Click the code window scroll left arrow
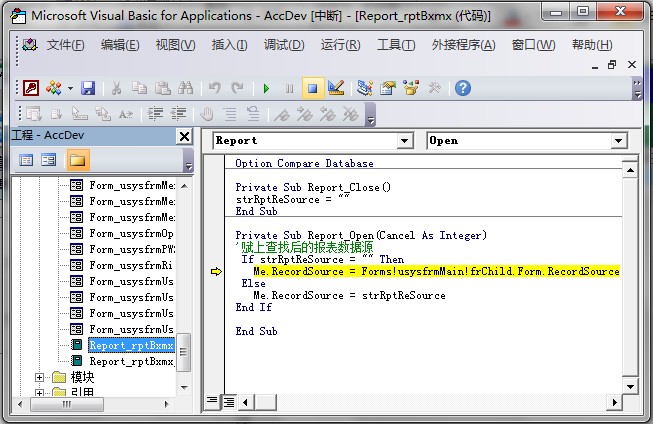Viewport: 653px width, 424px height. [x=245, y=402]
